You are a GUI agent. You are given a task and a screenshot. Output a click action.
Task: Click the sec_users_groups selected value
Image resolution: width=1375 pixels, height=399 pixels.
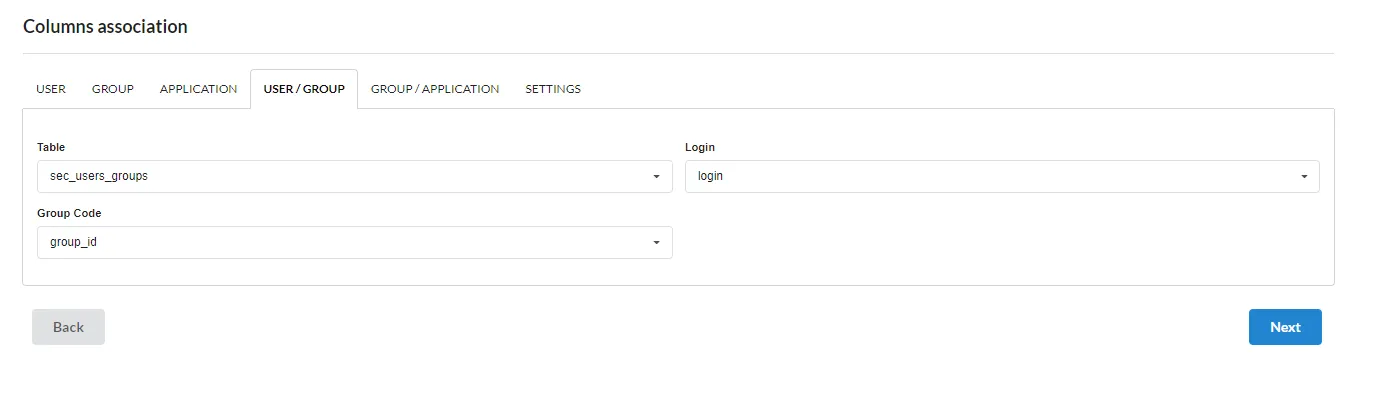pyautogui.click(x=99, y=176)
